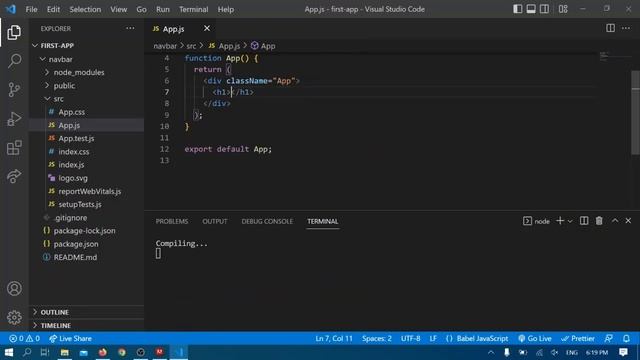Switch to the DEBUG CONSOLE tab
The image size is (640, 360).
point(267,221)
